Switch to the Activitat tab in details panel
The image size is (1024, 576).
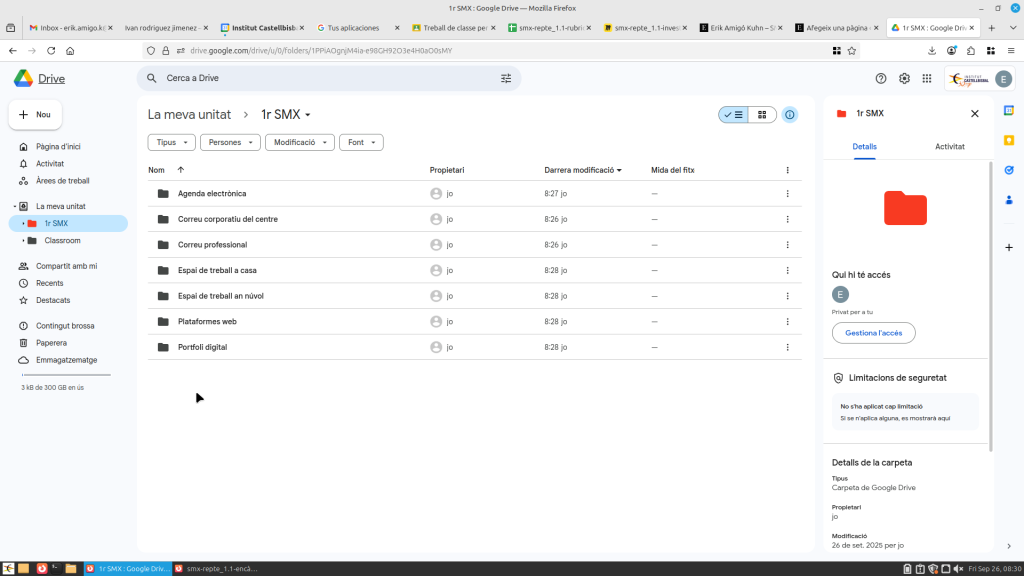coord(949,146)
